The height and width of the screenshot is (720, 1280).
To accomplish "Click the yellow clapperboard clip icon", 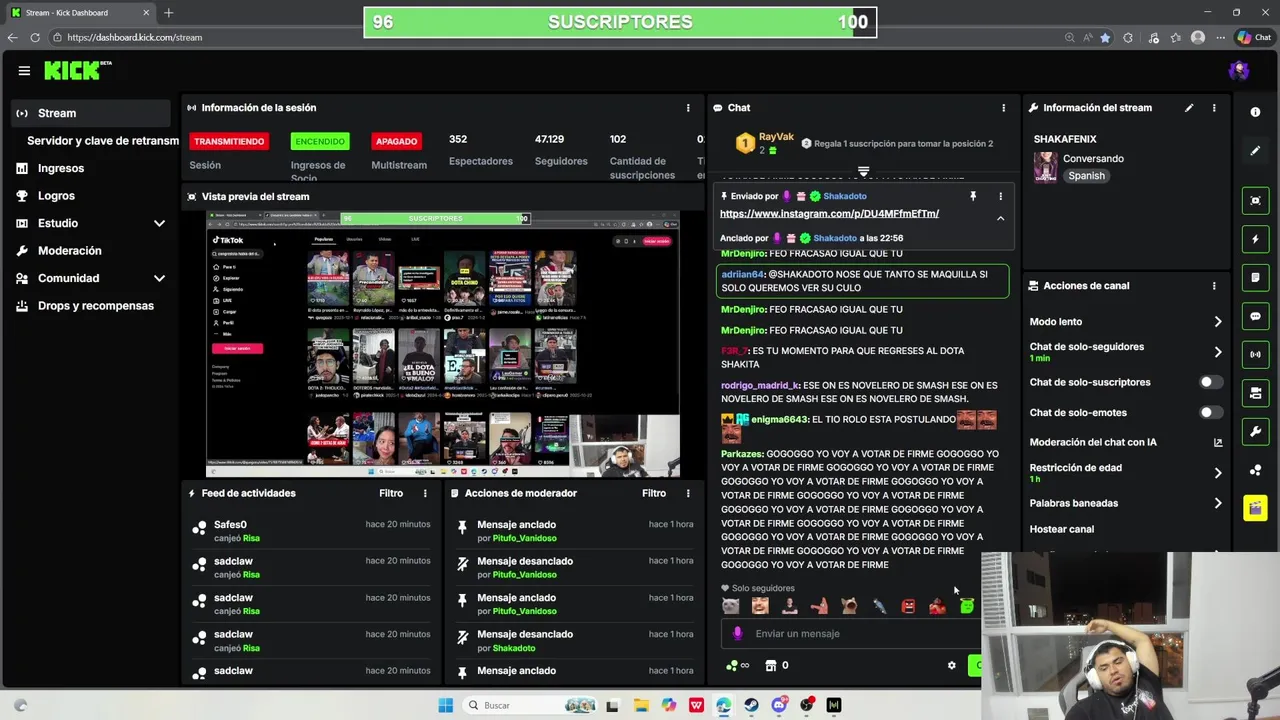I will pyautogui.click(x=1255, y=508).
